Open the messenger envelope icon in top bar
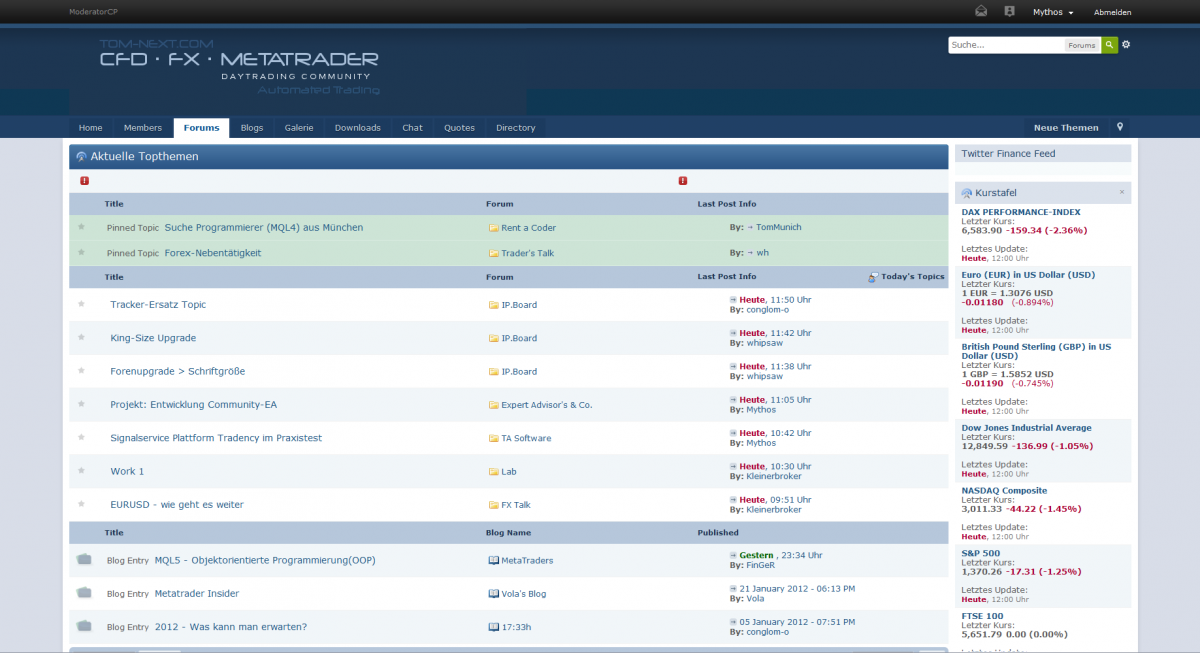This screenshot has width=1200, height=653. (981, 12)
